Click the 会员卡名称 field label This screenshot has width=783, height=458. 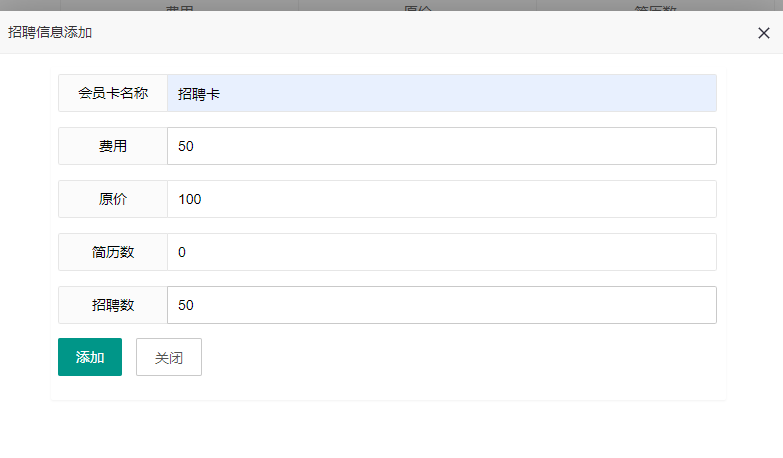point(113,93)
